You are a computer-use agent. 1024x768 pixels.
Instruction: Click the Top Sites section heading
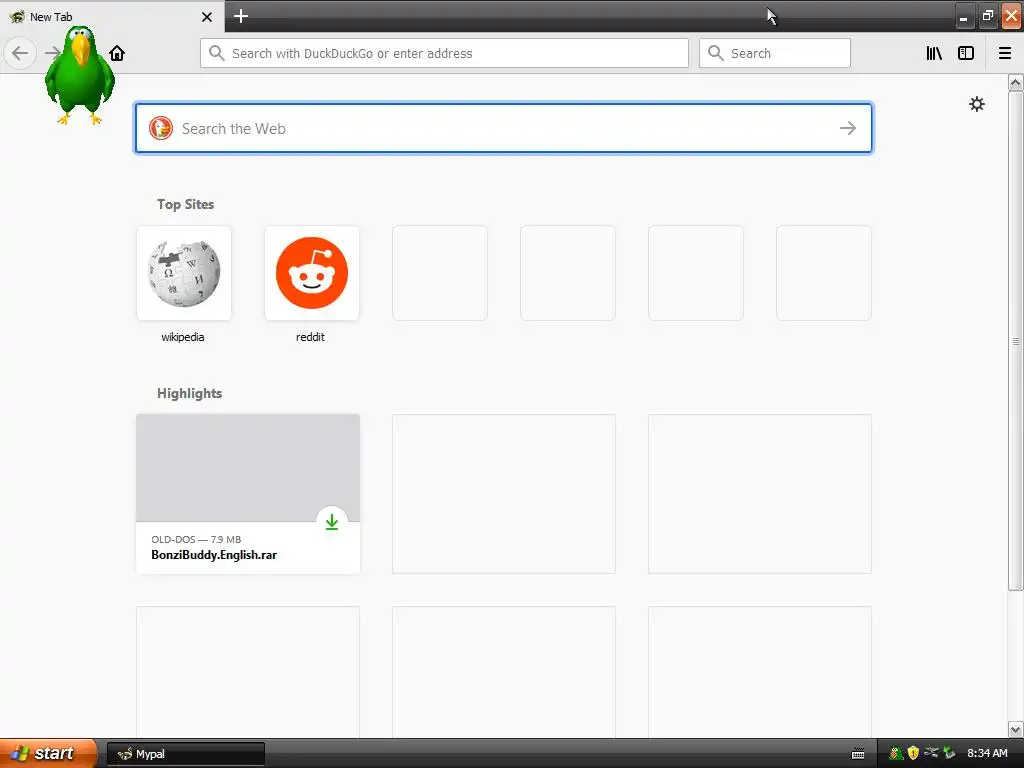pos(185,204)
